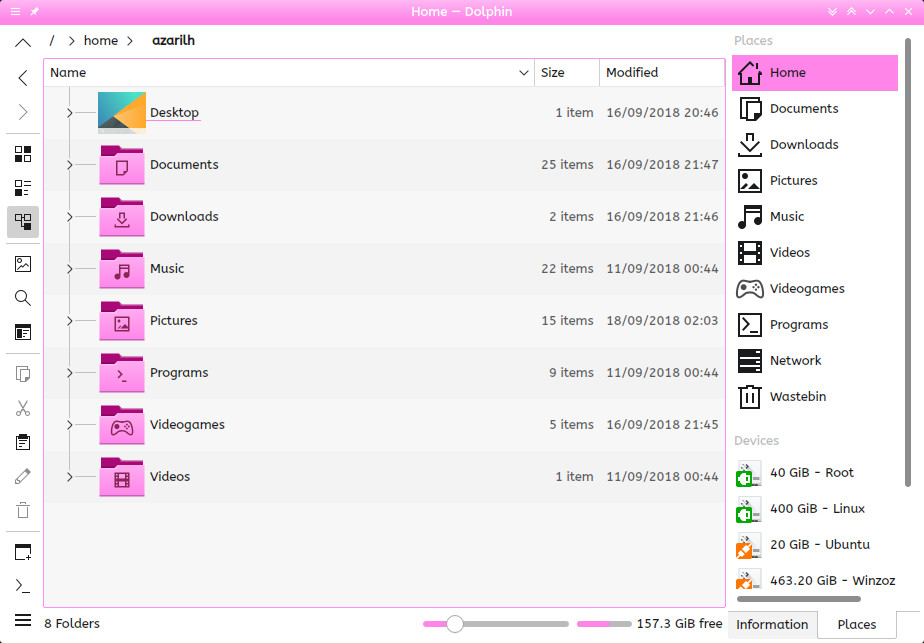The width and height of the screenshot is (924, 643).
Task: Switch to the Information tab
Action: point(772,625)
